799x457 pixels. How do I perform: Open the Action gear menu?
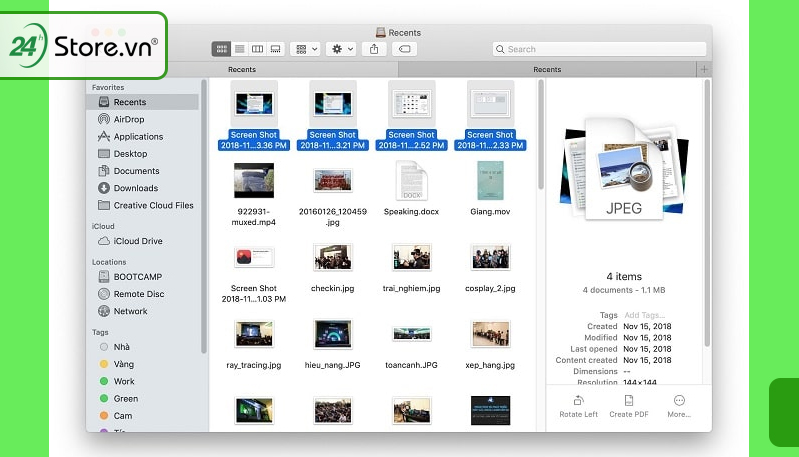coord(341,49)
